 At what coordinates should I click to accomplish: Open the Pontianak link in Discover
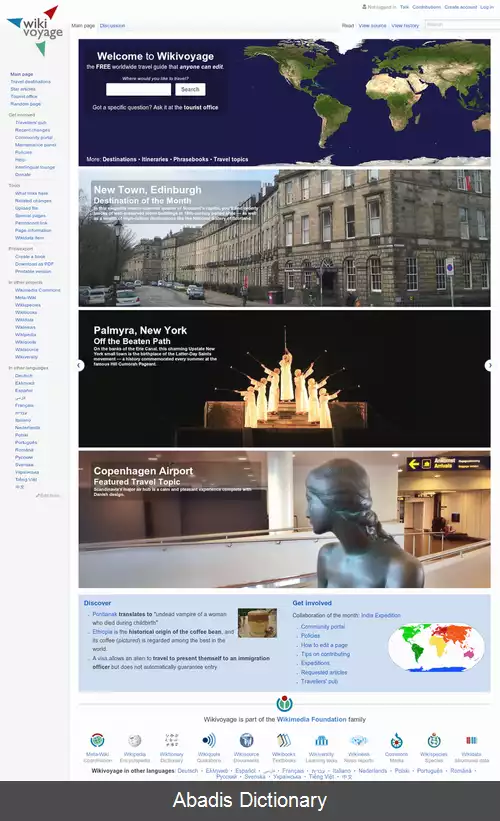coord(105,614)
